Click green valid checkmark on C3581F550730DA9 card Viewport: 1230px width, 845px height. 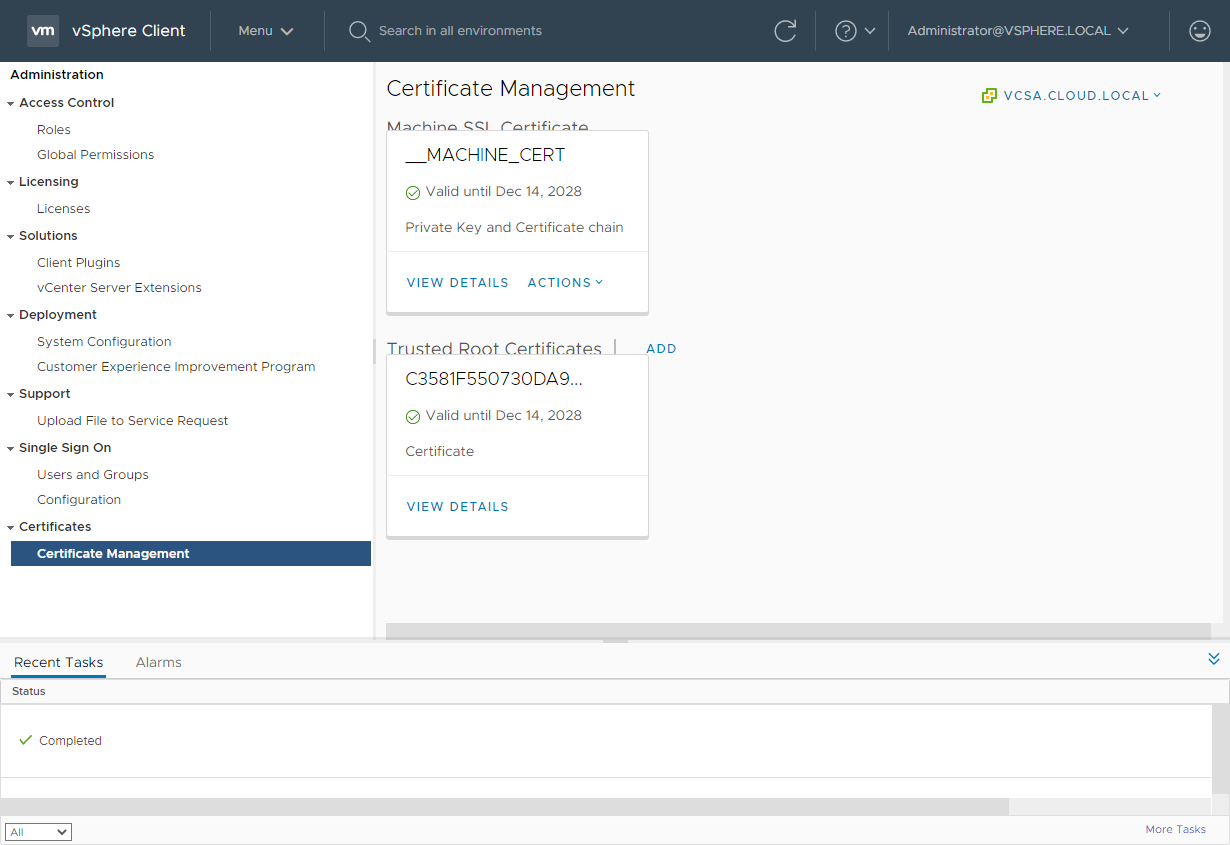pyautogui.click(x=413, y=416)
